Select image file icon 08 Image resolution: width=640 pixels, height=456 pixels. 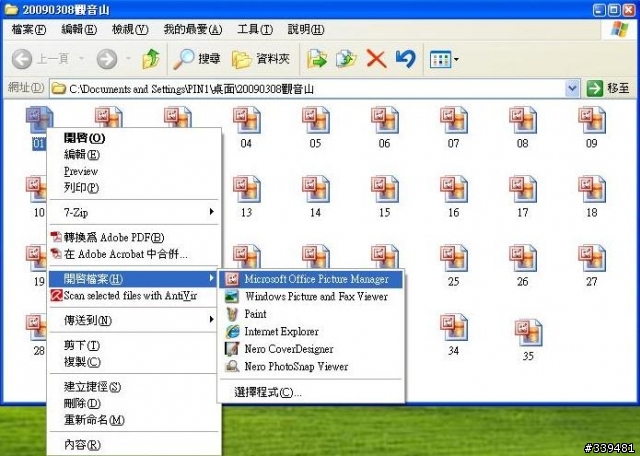pyautogui.click(x=522, y=120)
